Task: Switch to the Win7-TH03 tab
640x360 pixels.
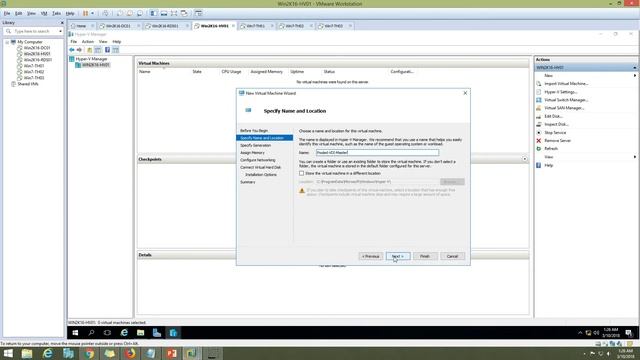Action: click(333, 26)
